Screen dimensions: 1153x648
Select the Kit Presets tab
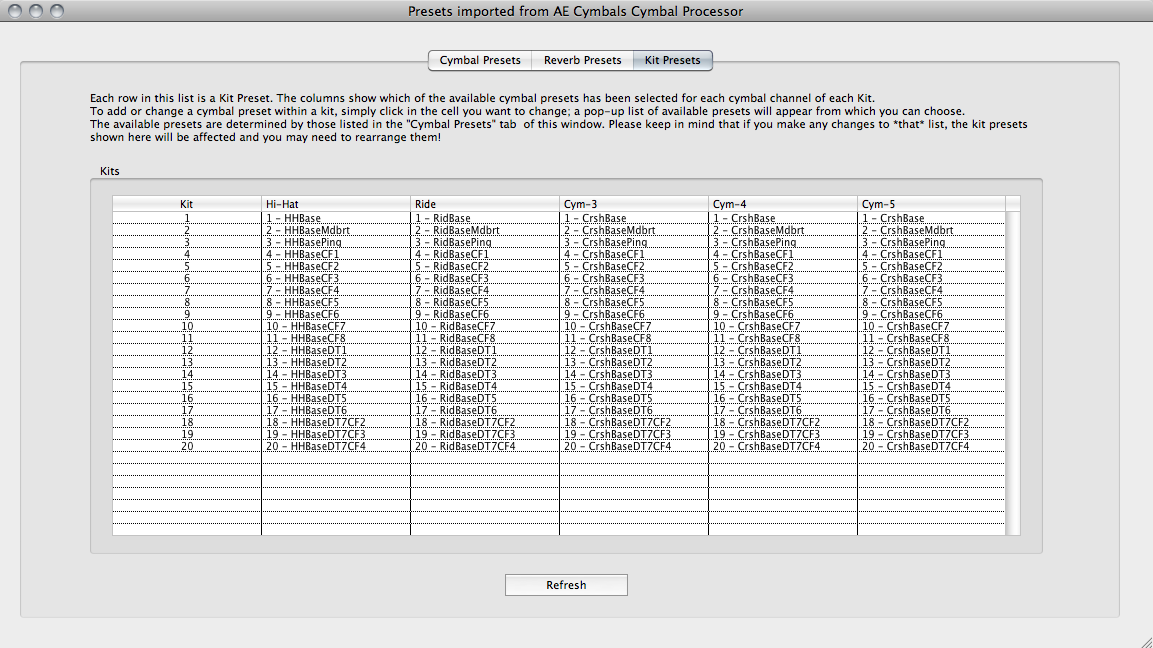click(673, 60)
